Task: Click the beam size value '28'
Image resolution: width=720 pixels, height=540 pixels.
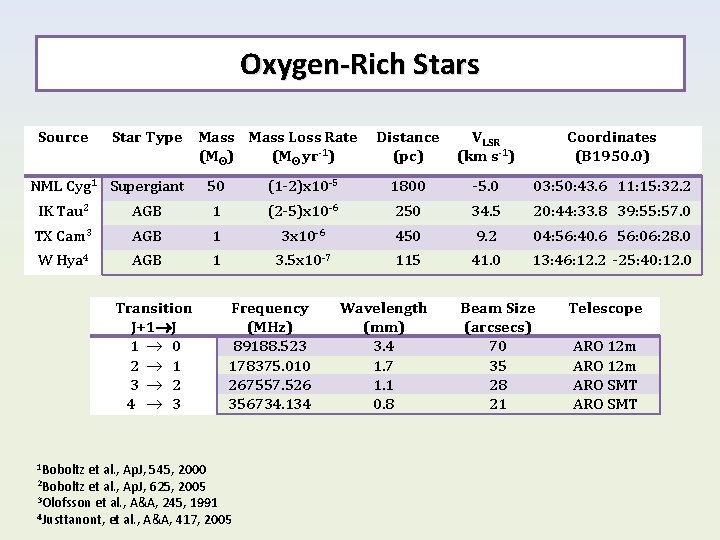Action: coord(498,385)
